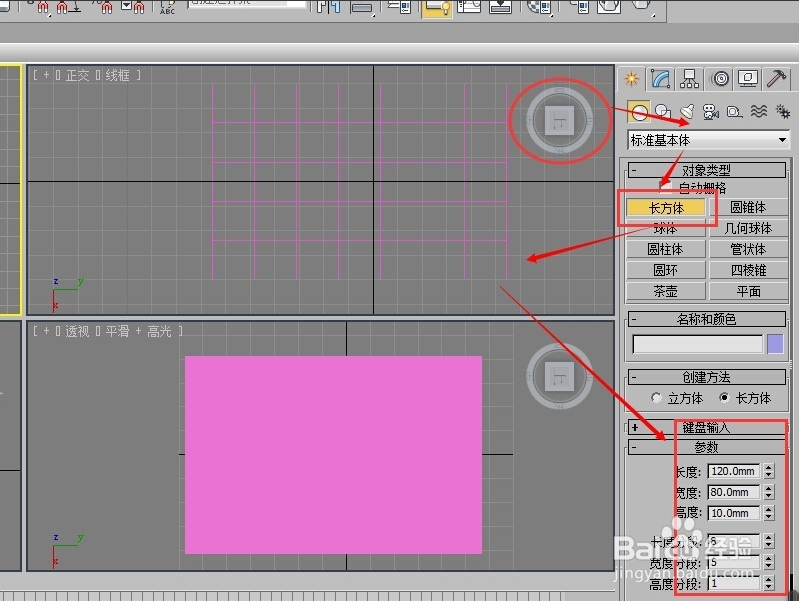Click the 高度 spinner arrows
Viewport: 799px width, 601px height.
pyautogui.click(x=769, y=513)
